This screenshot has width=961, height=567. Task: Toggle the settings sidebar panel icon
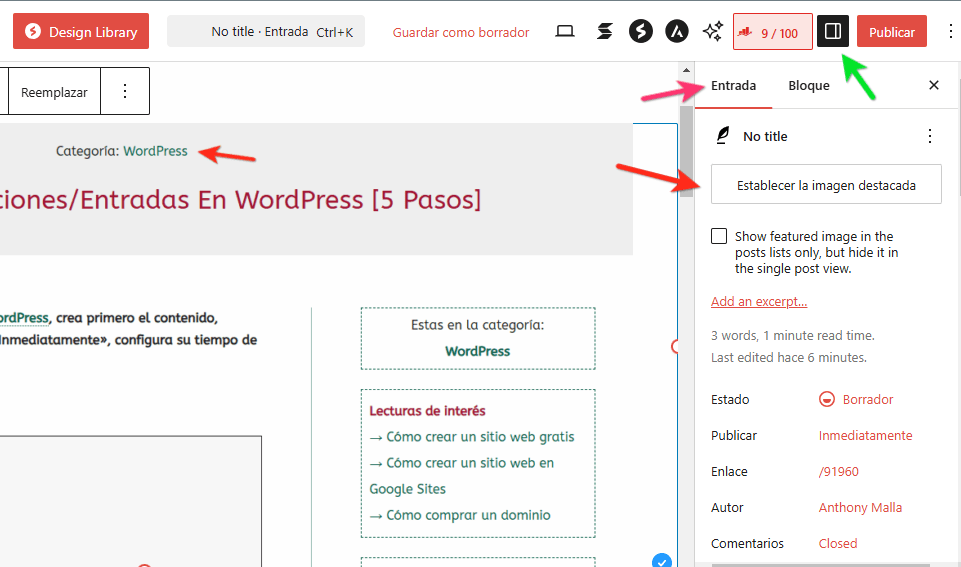(833, 31)
